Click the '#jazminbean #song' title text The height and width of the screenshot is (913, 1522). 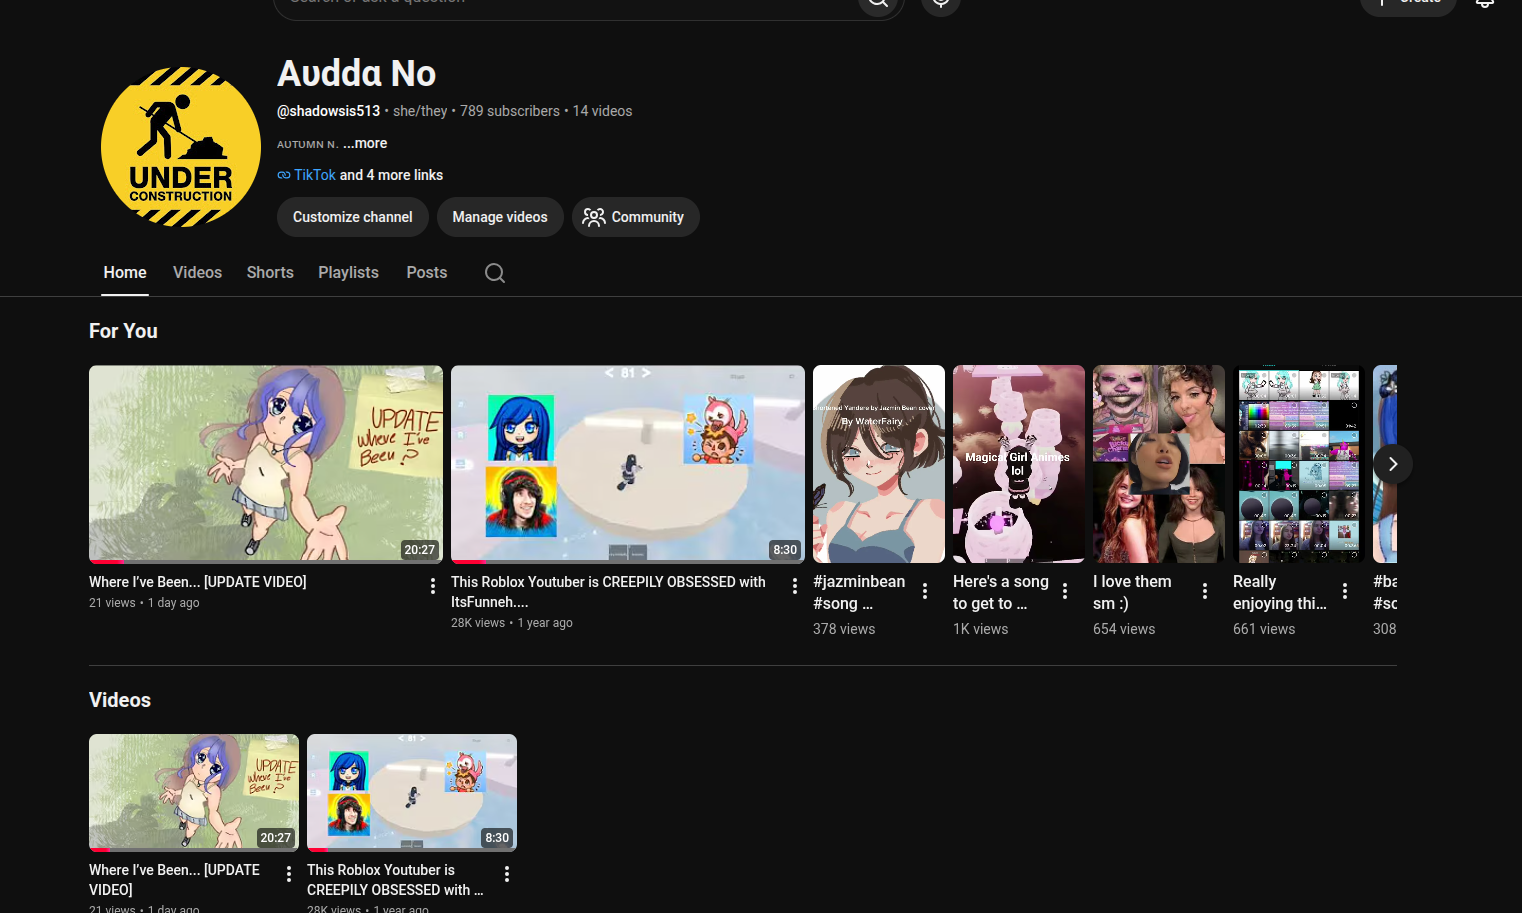[x=859, y=592]
